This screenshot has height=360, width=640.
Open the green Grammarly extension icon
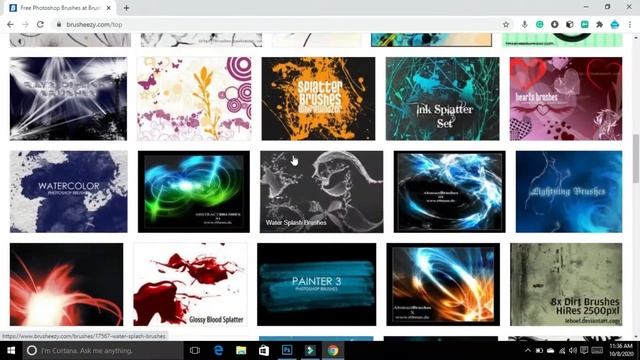540,24
